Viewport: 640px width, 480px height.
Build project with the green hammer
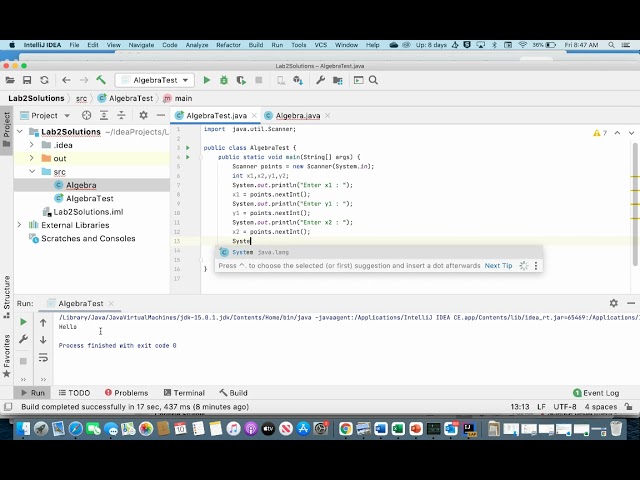(101, 80)
